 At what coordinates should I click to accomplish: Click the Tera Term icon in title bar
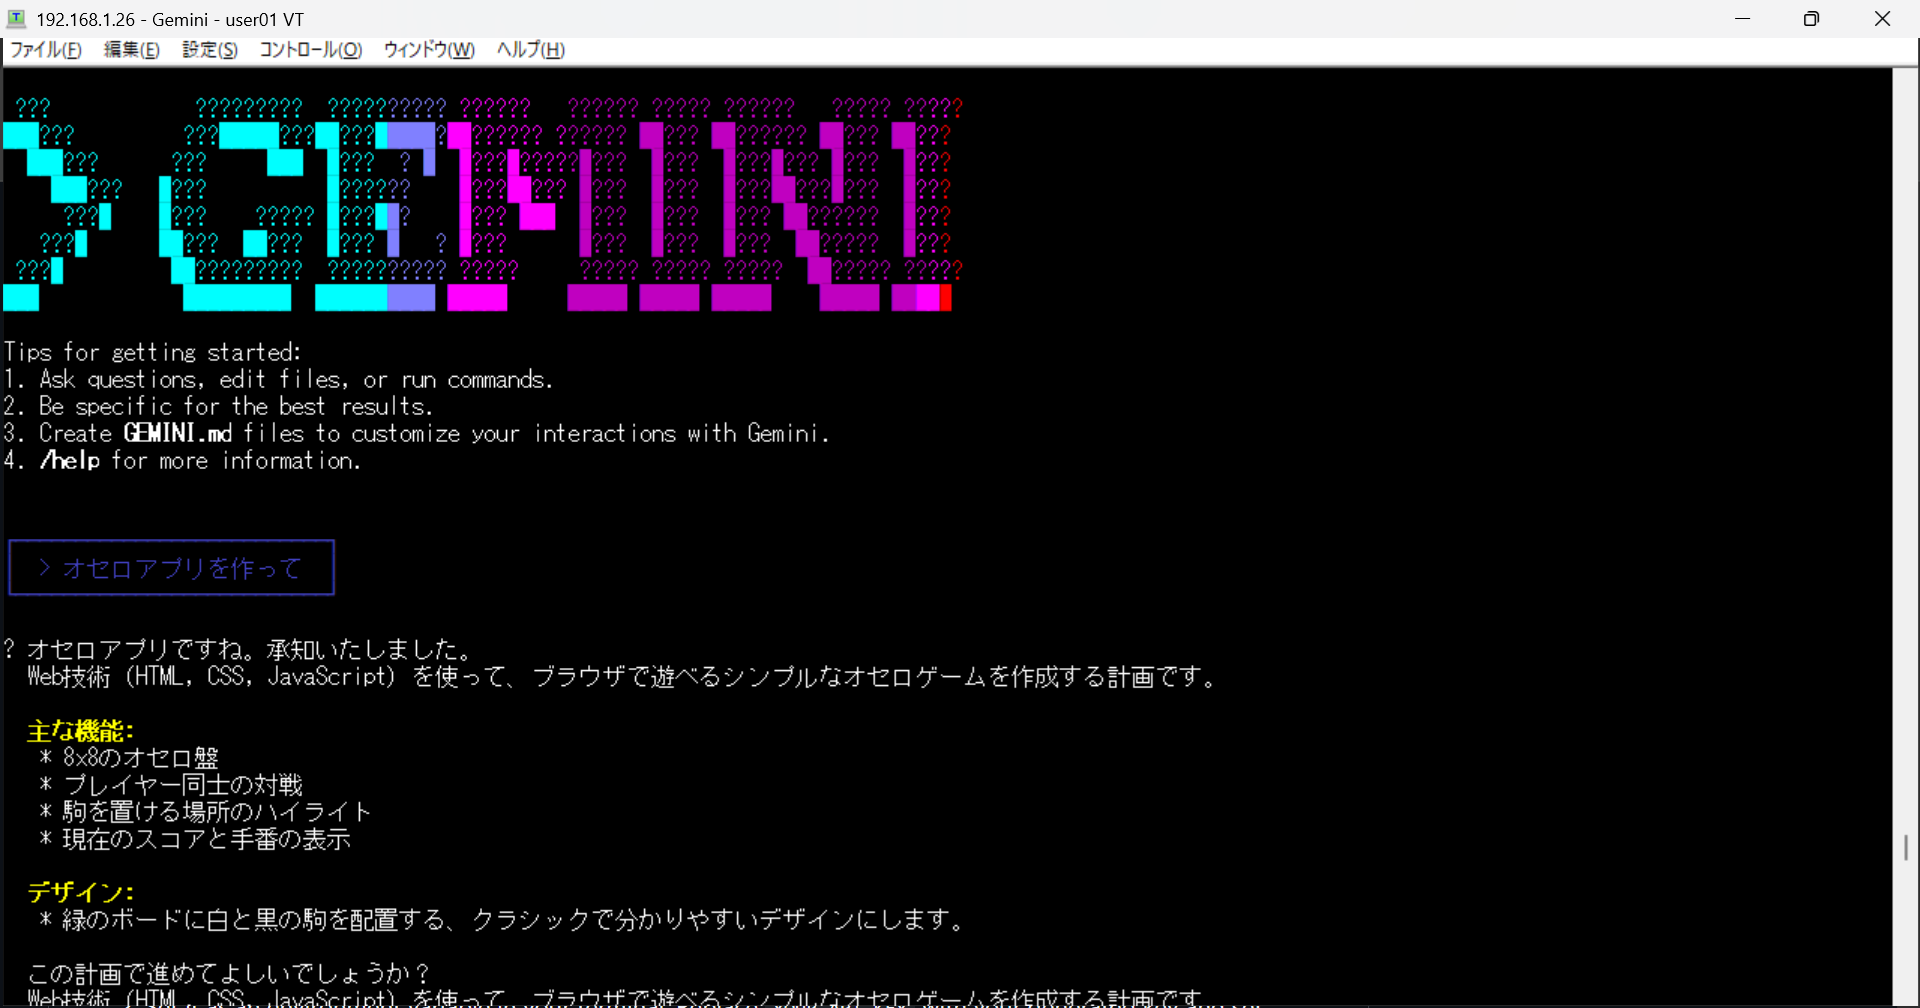pos(17,19)
